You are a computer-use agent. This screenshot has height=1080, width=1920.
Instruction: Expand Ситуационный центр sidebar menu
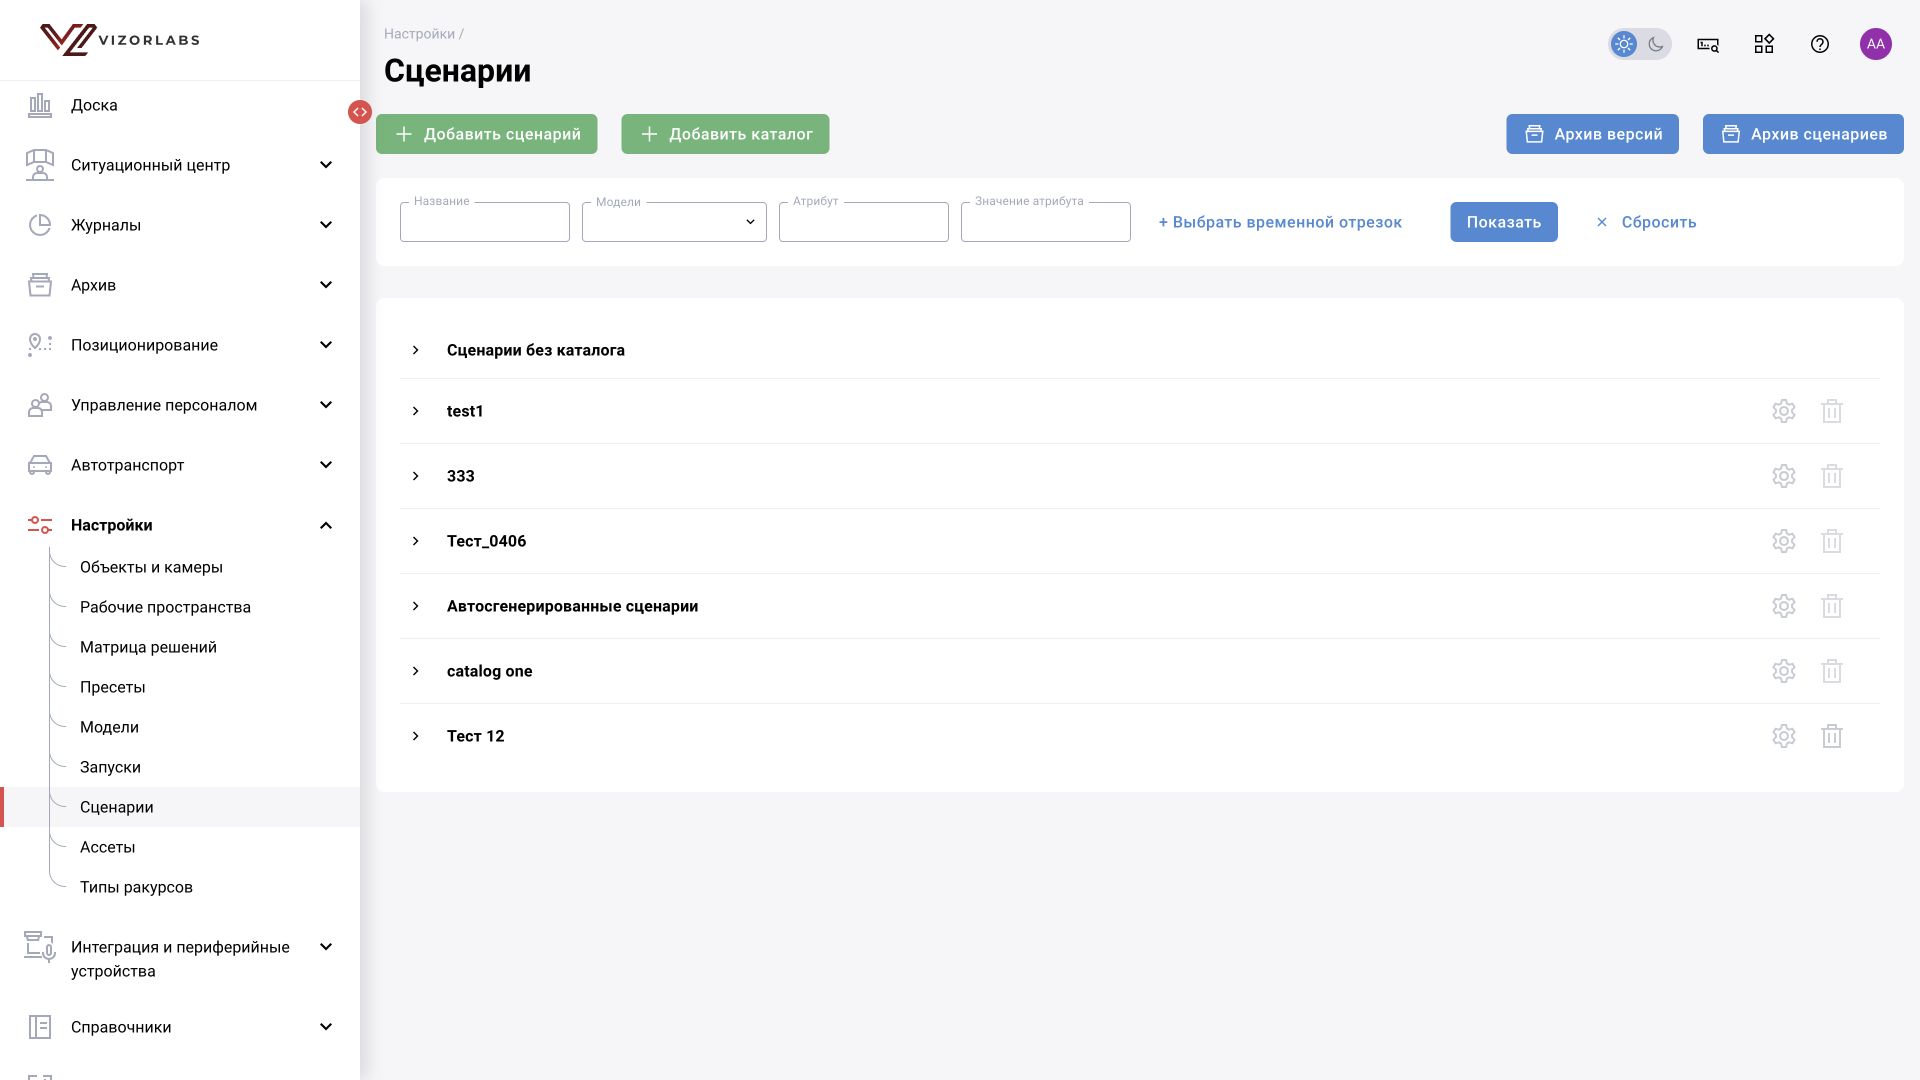pyautogui.click(x=180, y=165)
